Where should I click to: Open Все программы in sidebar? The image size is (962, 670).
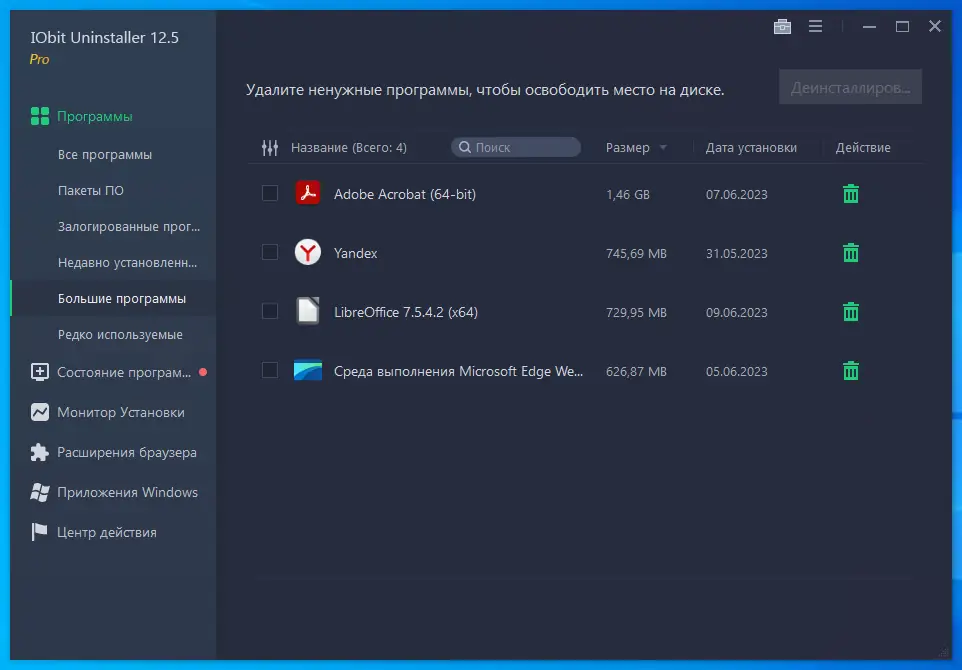click(x=105, y=155)
